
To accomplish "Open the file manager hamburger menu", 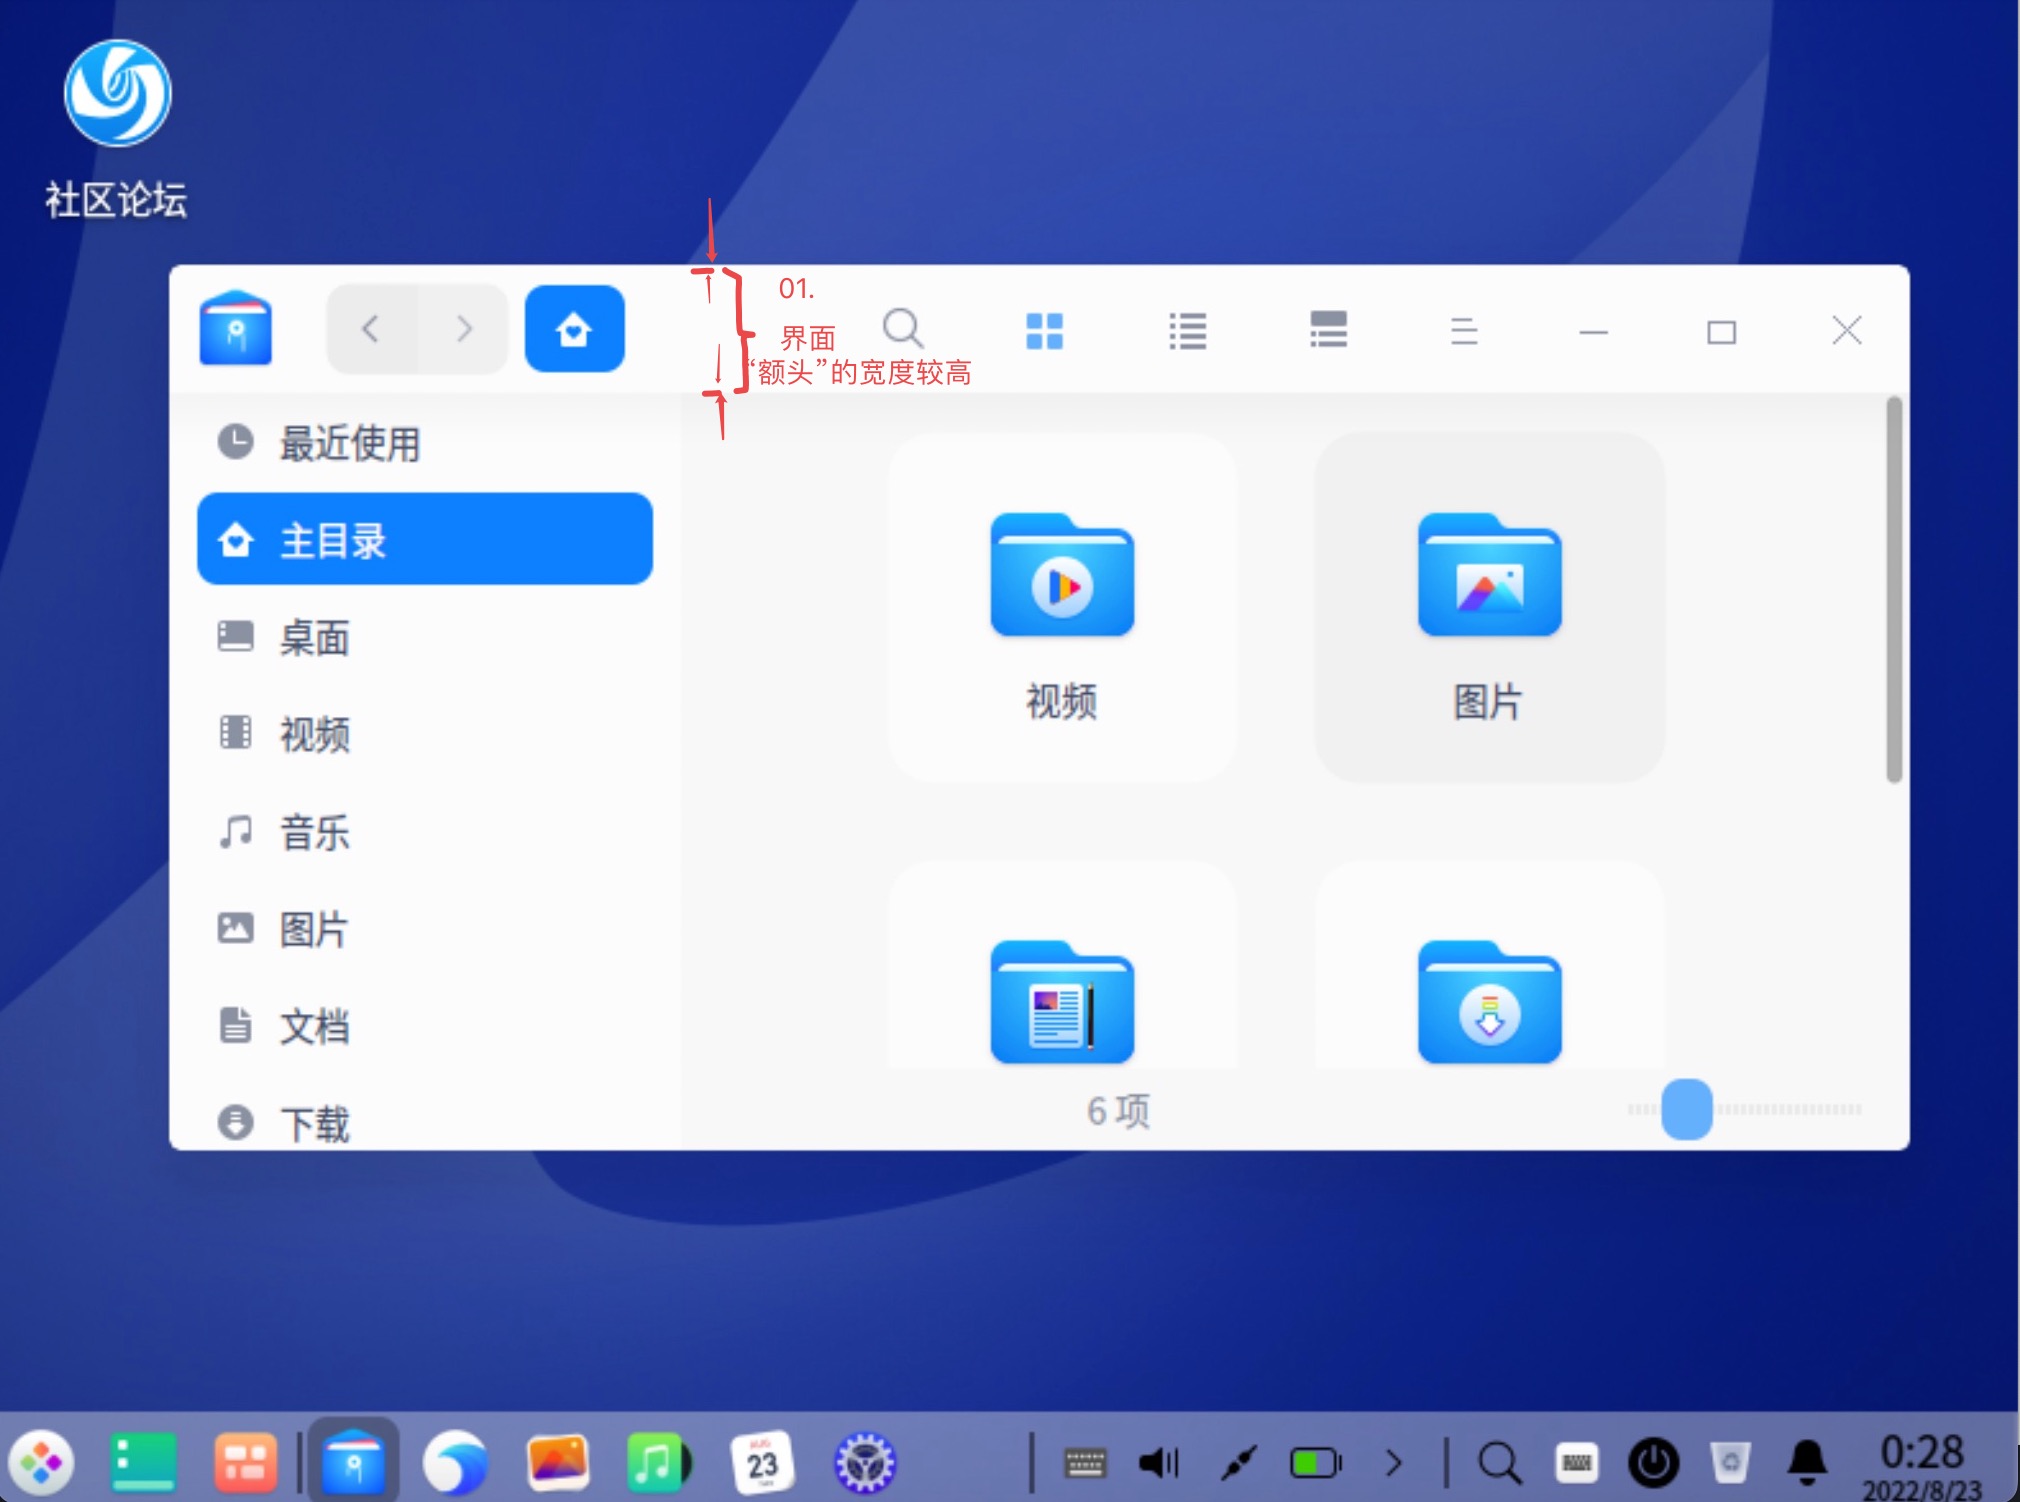I will pos(1463,331).
